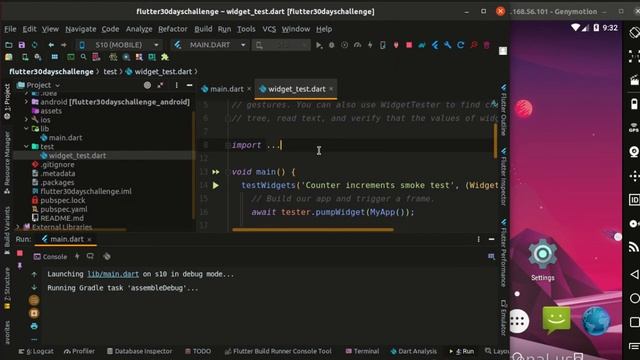Click the pin icon in the Run panel
Image resolution: width=640 pixels, height=360 pixels.
coord(20,266)
